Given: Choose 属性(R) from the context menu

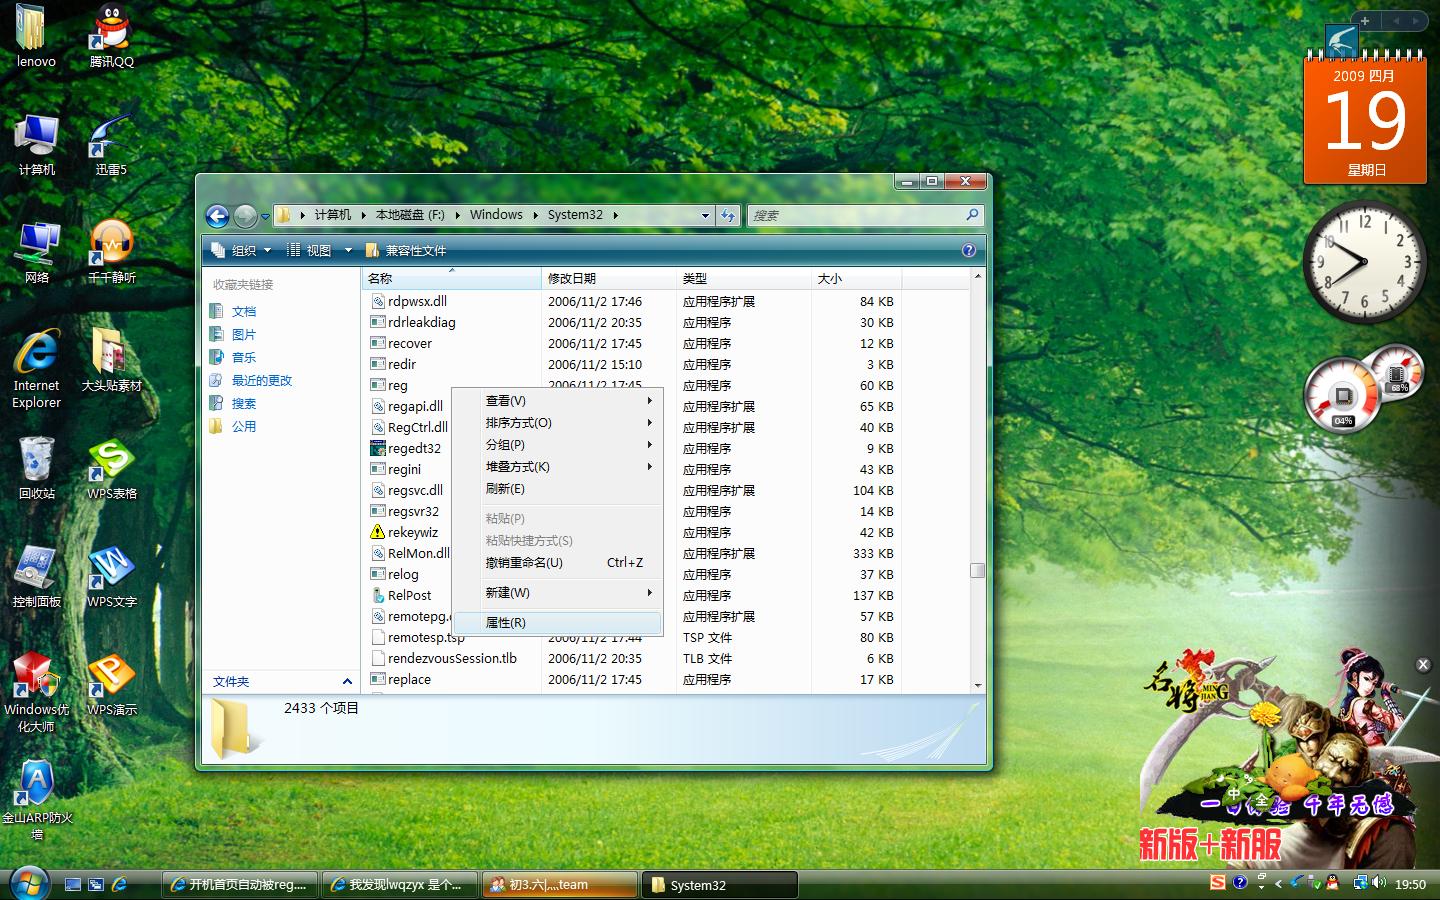Looking at the screenshot, I should pos(506,623).
